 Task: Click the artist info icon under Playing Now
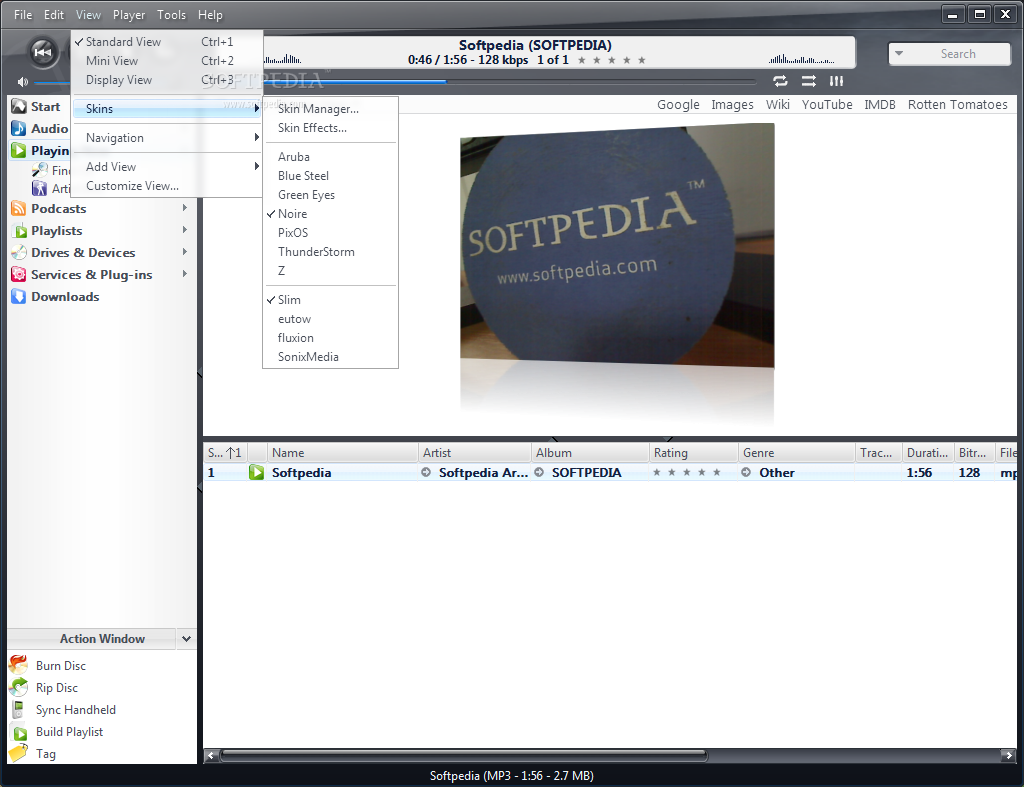[x=40, y=188]
